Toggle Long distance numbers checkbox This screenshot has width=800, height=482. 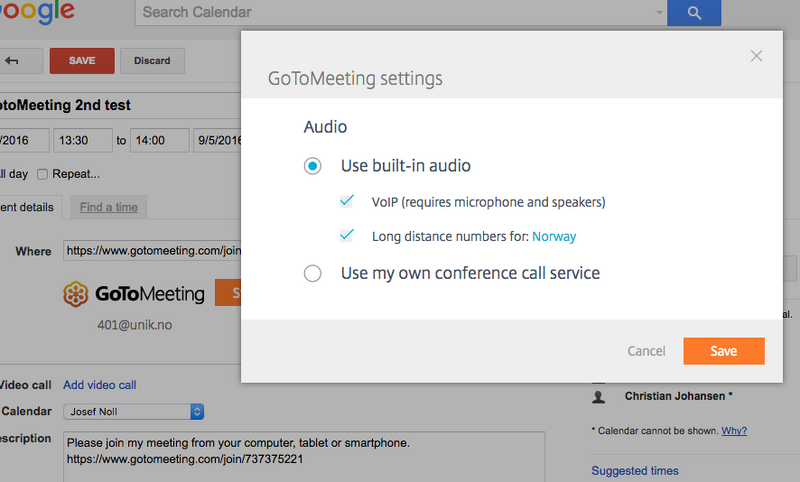click(347, 235)
